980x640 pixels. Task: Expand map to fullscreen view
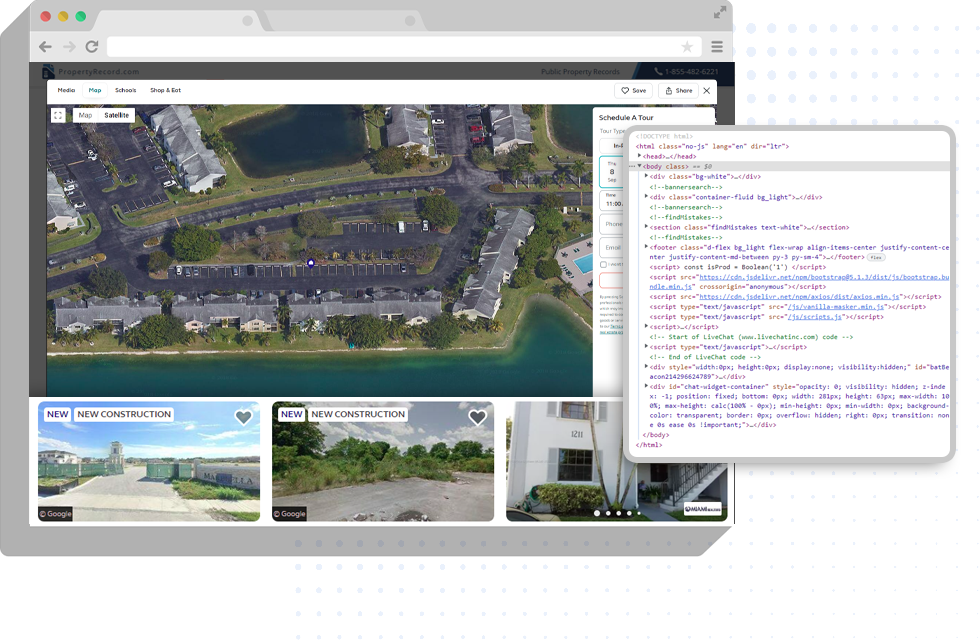58,115
